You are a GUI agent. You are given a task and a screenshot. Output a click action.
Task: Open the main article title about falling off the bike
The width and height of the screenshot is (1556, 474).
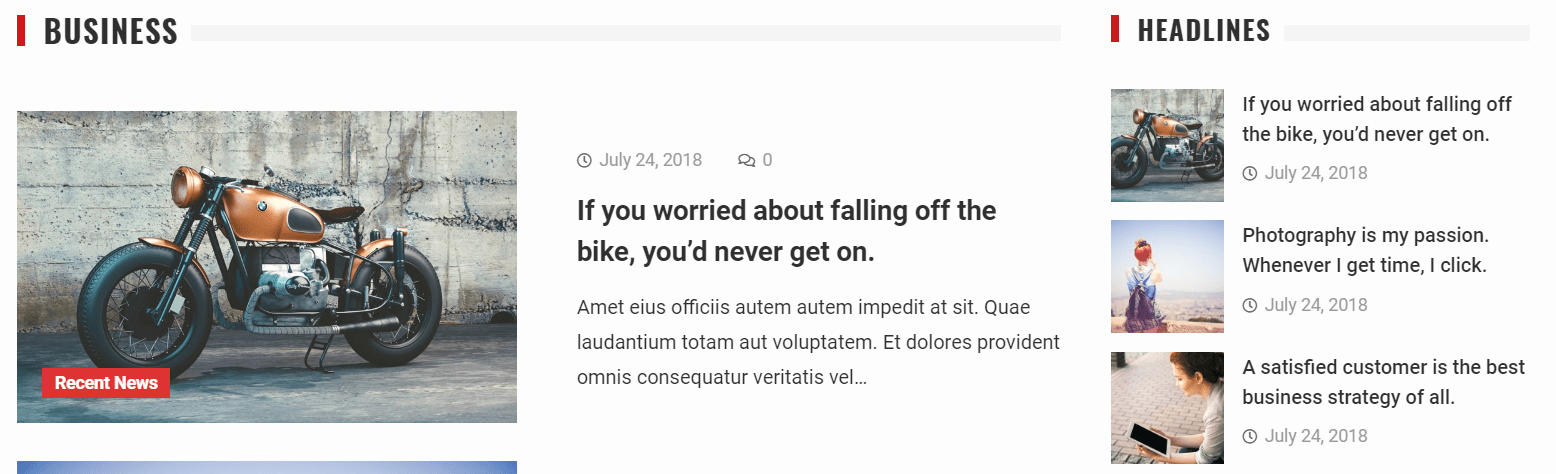point(787,231)
